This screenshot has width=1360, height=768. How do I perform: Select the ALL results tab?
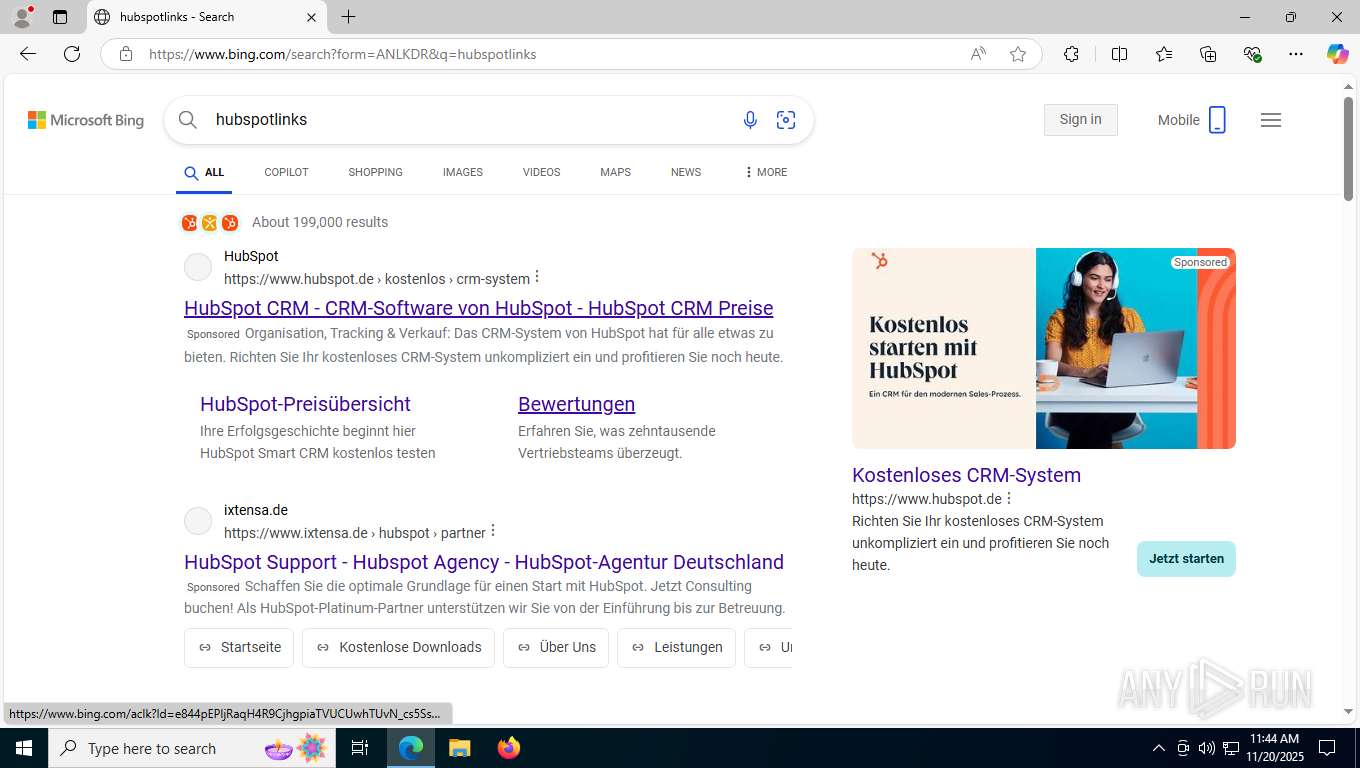(205, 172)
